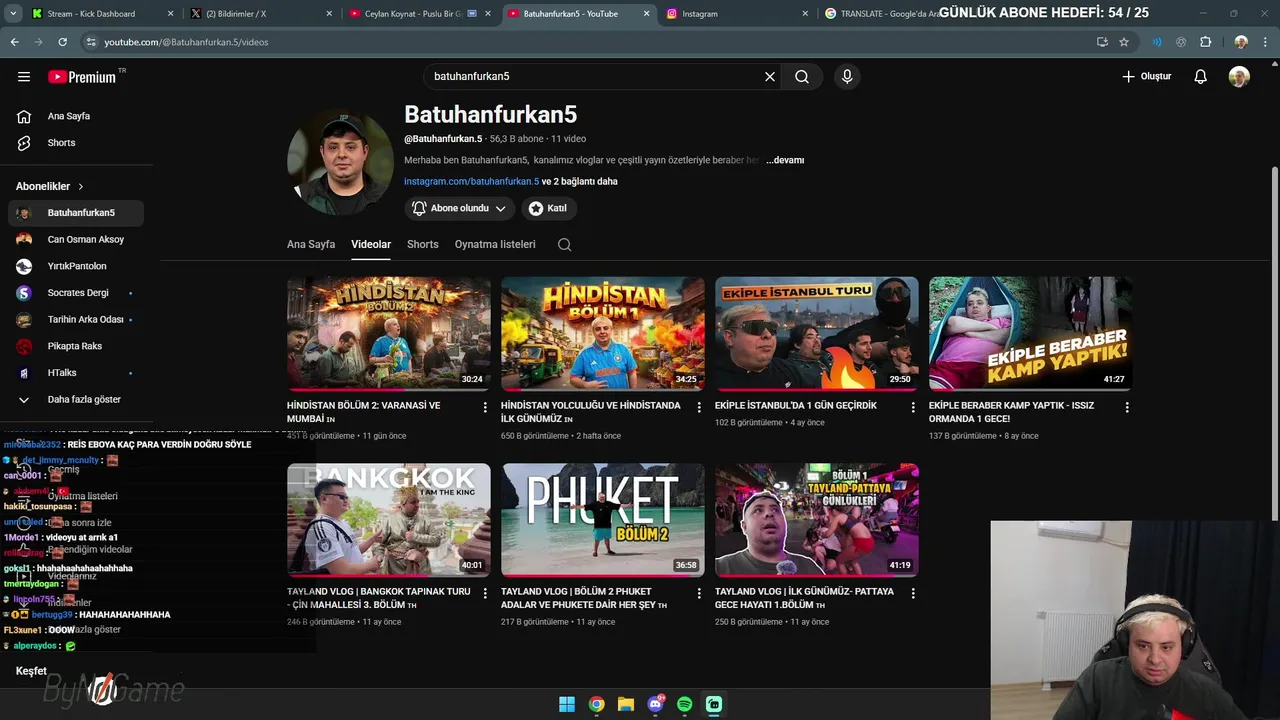The width and height of the screenshot is (1280, 720).
Task: Open instagram.com/batuhanfurkan.5 link
Action: 471,182
